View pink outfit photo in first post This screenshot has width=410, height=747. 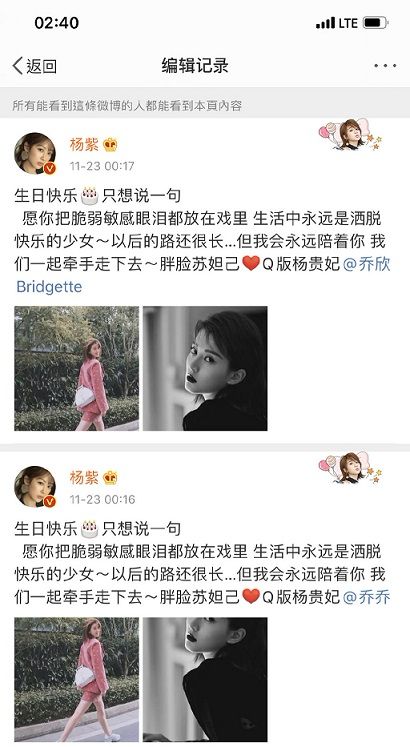[77, 368]
